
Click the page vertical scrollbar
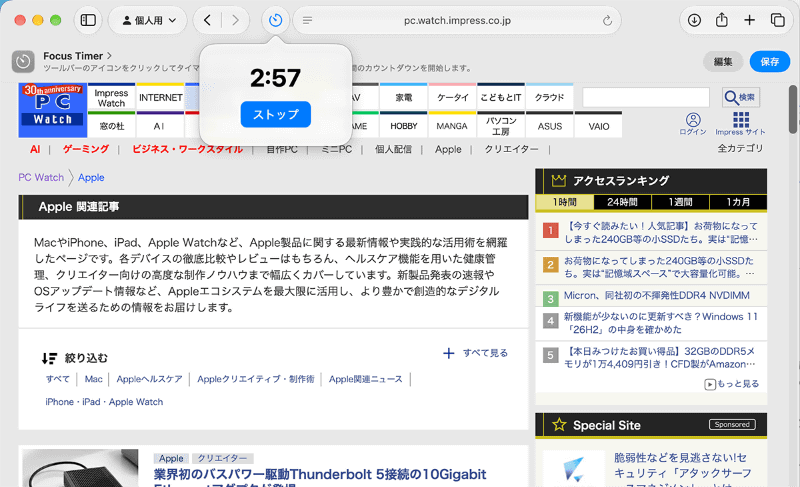[793, 109]
